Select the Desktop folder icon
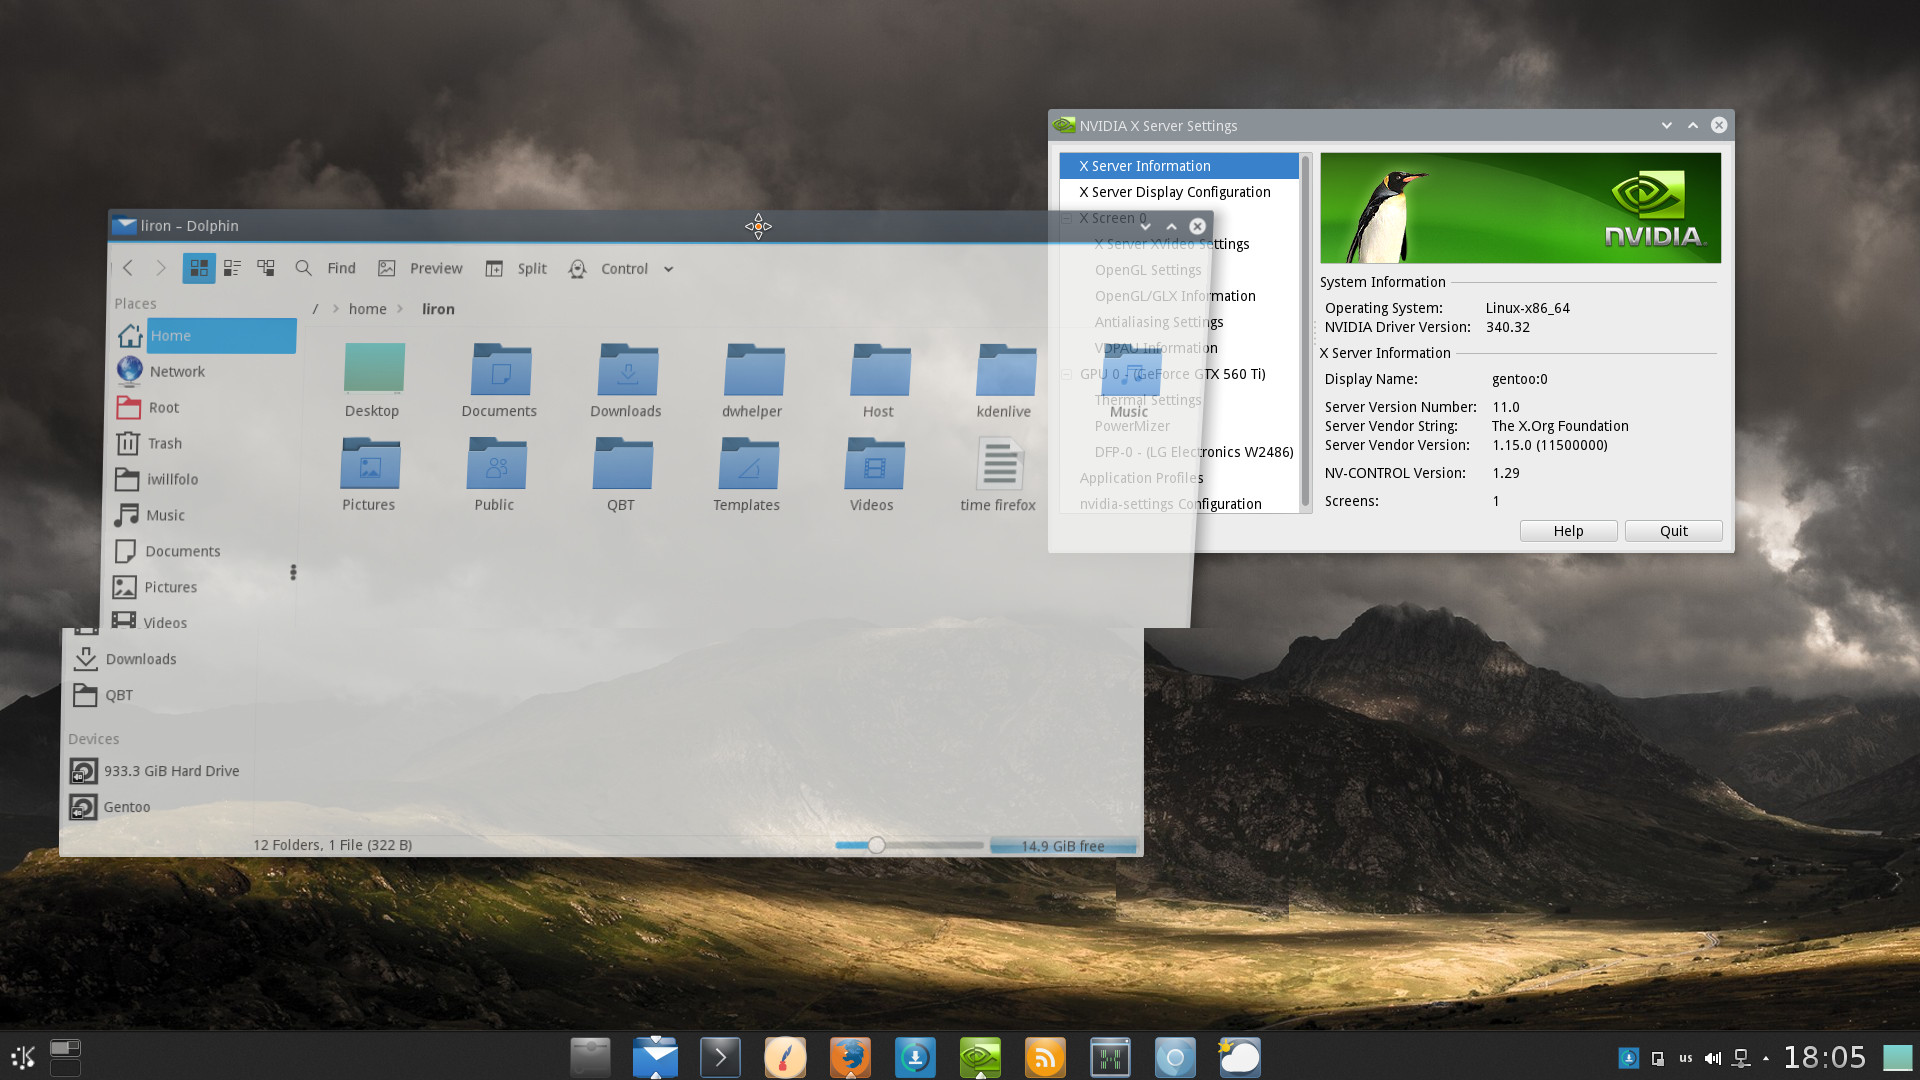Viewport: 1920px width, 1080px height. pyautogui.click(x=373, y=380)
